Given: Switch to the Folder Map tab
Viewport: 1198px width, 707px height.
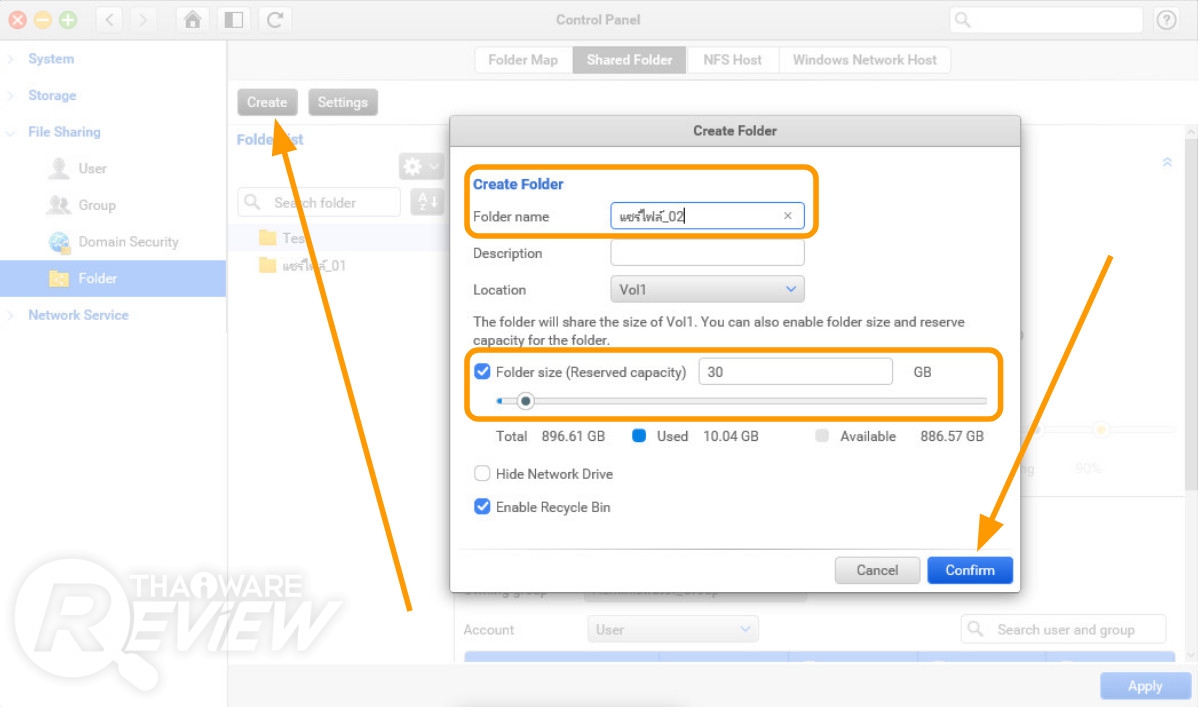Looking at the screenshot, I should click(x=523, y=60).
